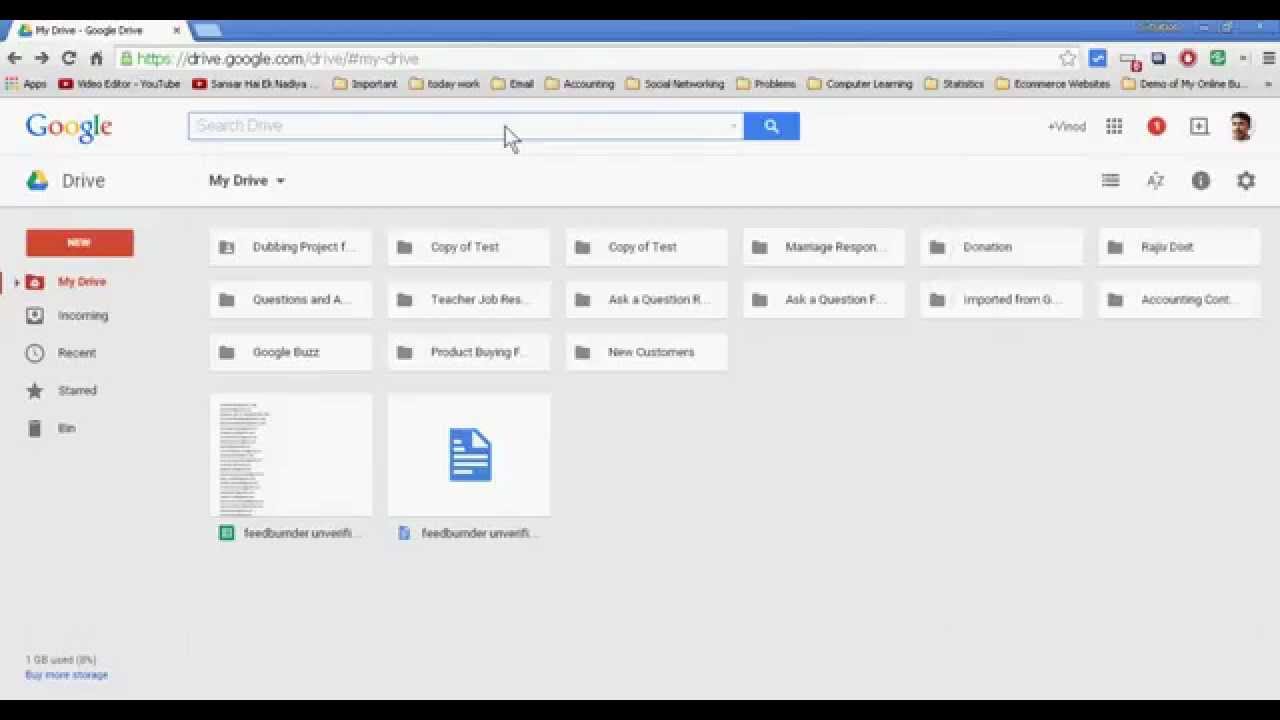Open the today work bookmarks folder
This screenshot has width=1280, height=720.
pyautogui.click(x=444, y=84)
